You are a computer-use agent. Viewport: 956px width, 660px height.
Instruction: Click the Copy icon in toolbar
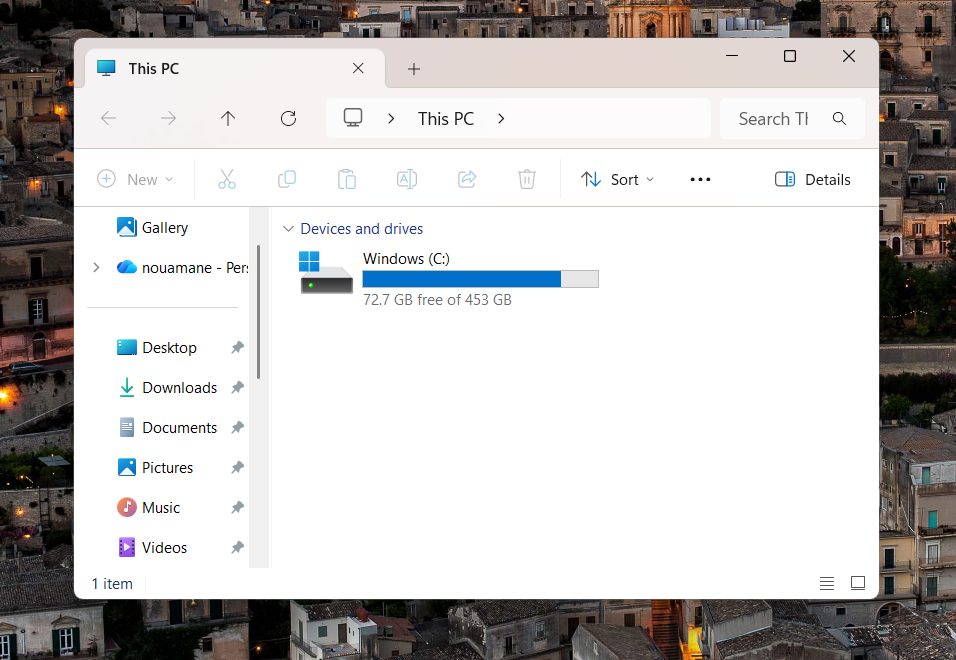click(287, 179)
